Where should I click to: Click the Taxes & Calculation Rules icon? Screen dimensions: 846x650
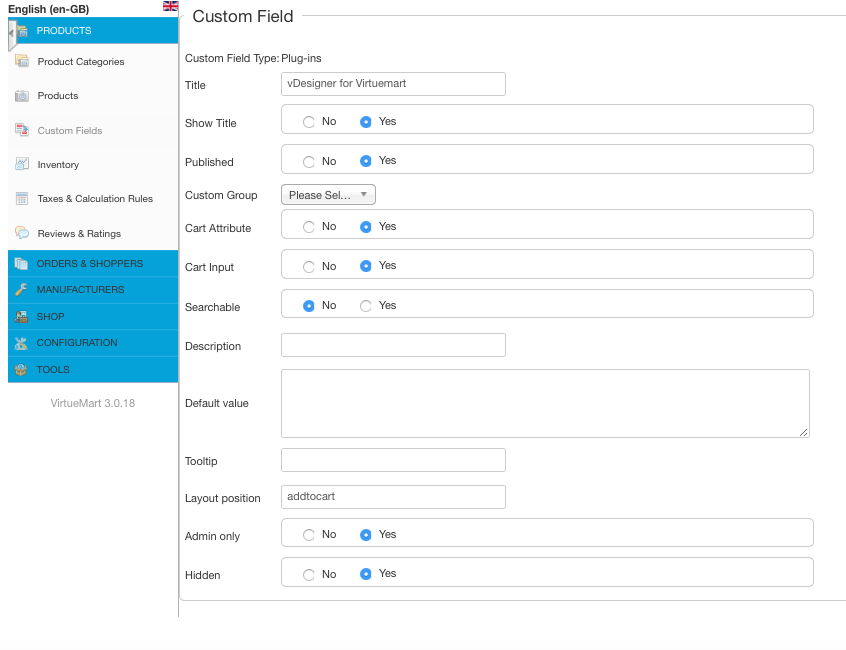22,199
